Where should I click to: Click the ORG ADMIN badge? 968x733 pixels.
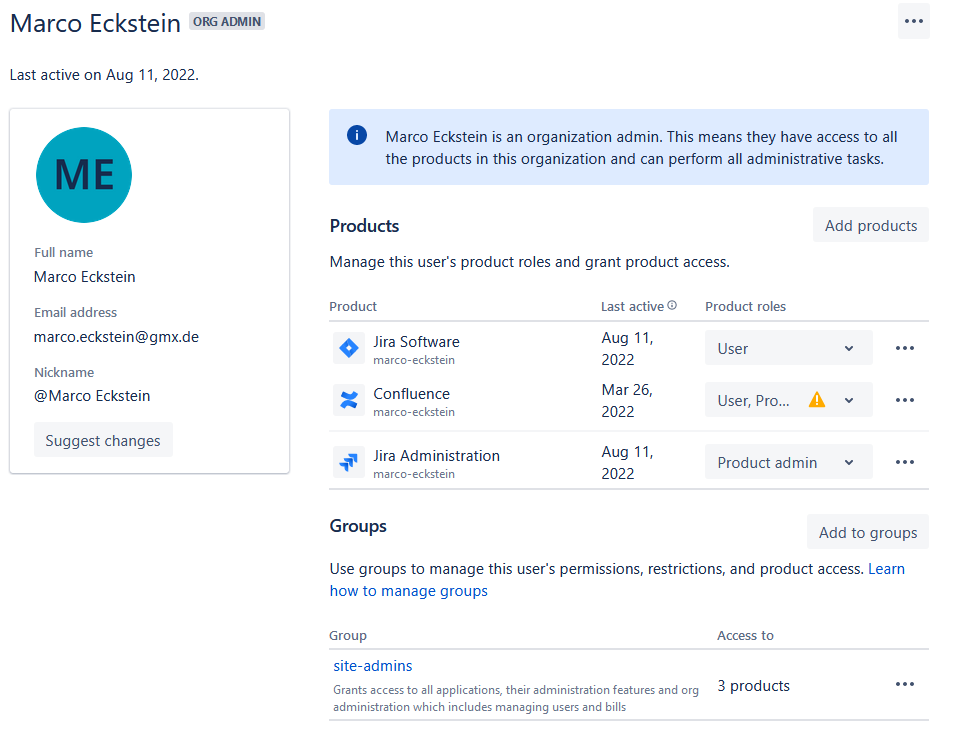tap(226, 20)
